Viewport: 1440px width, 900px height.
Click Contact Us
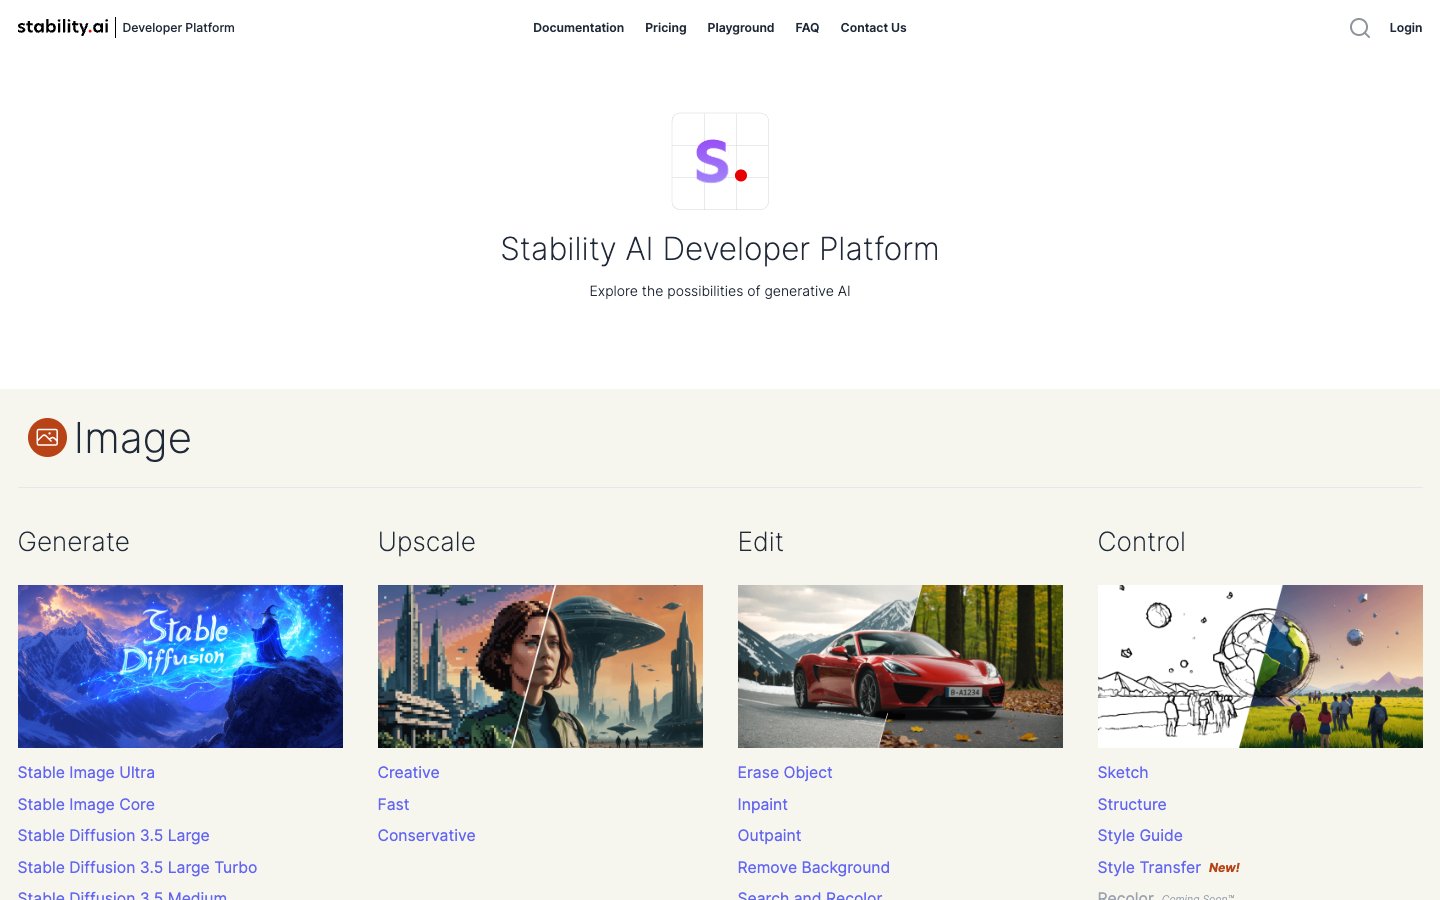pos(873,28)
